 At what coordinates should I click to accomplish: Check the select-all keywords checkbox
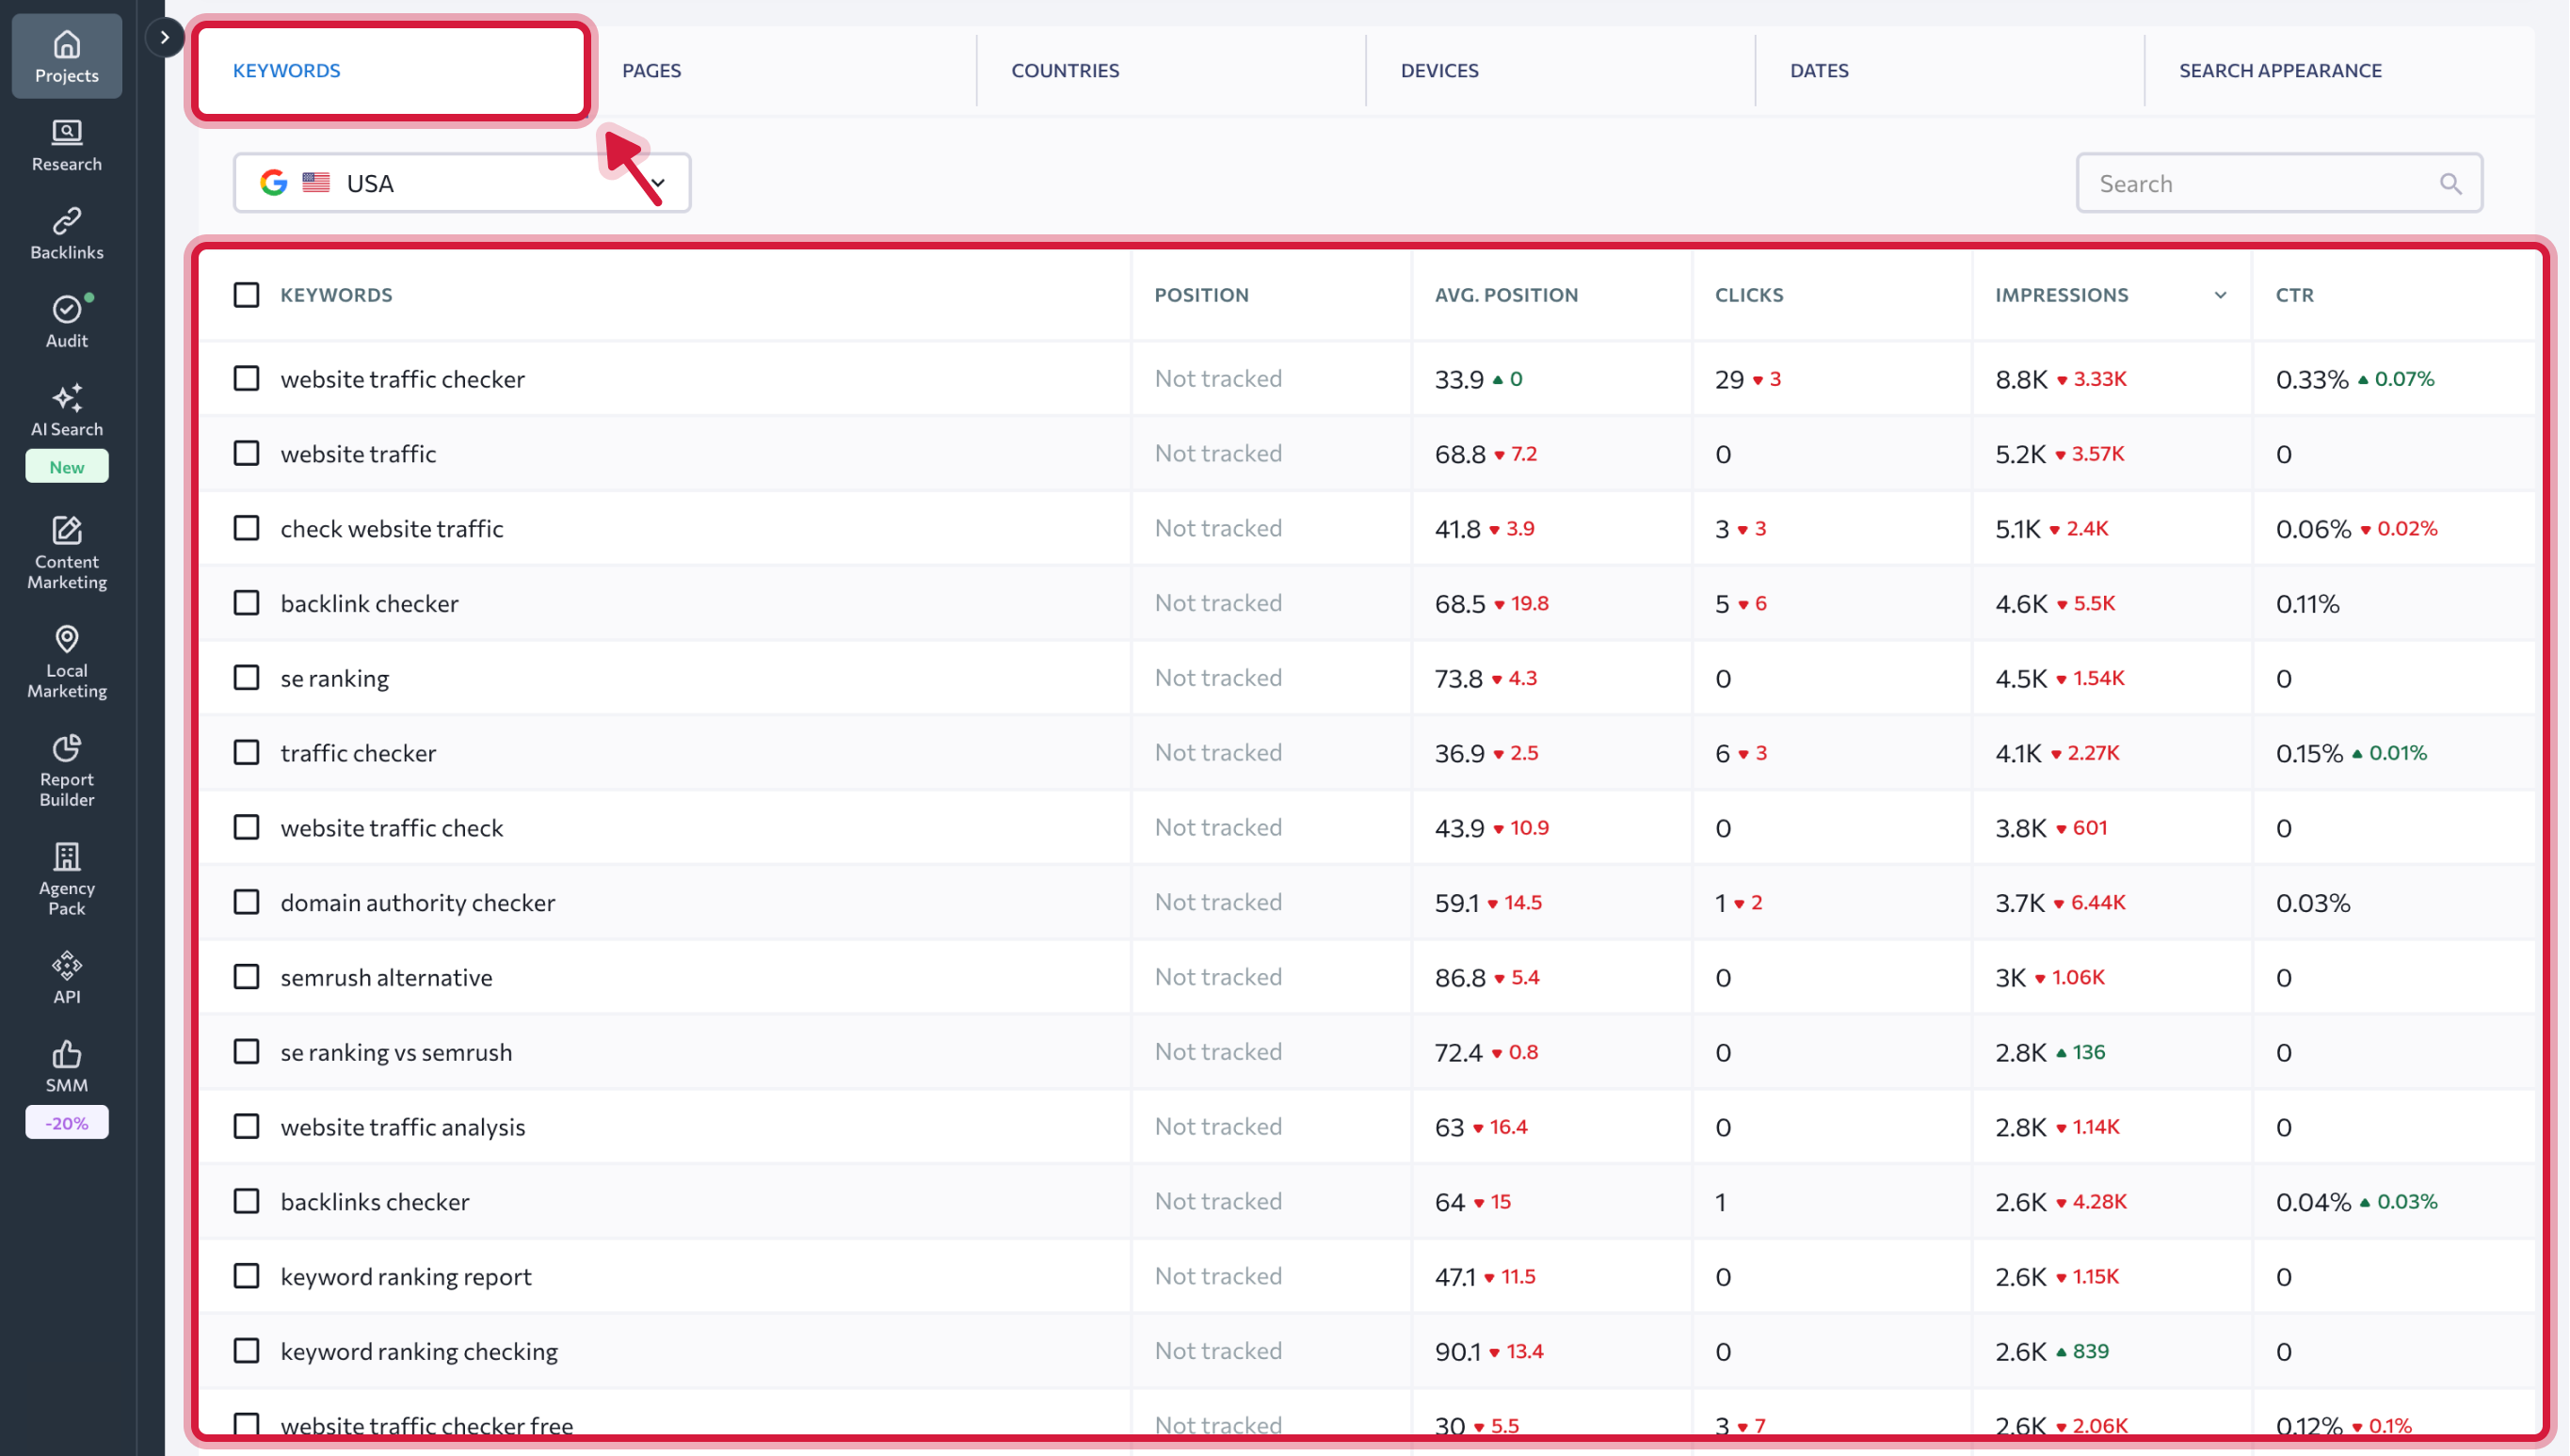pos(246,294)
